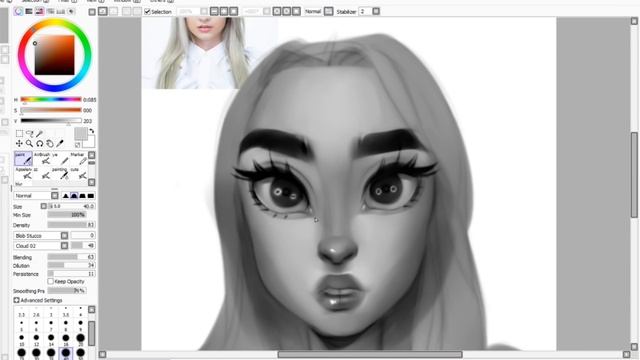The image size is (640, 360).
Task: Adjust the Smoothing Prs slider
Action: [67, 291]
